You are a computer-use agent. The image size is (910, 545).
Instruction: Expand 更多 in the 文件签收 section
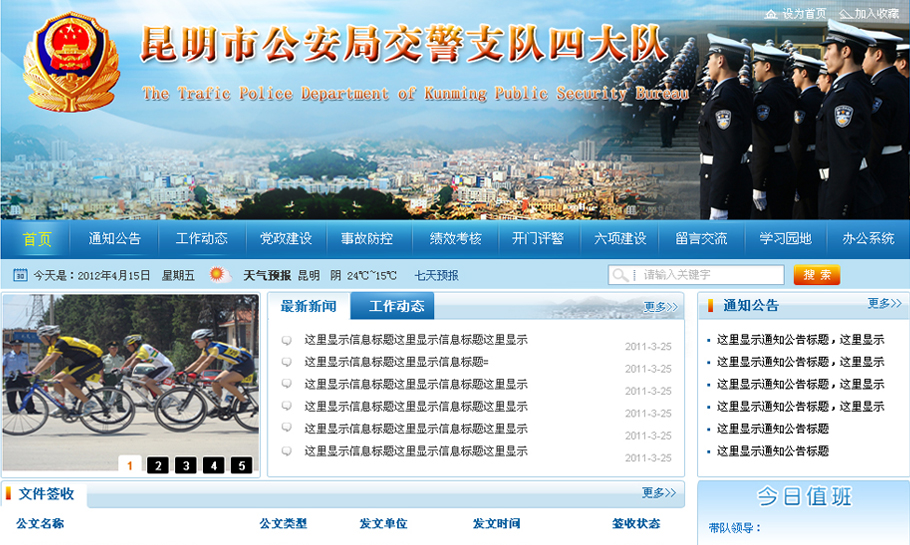tap(659, 493)
